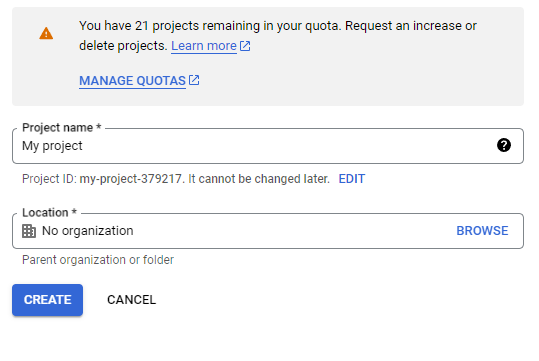Click the organization building icon in Location
This screenshot has height=361, width=539.
pos(29,231)
